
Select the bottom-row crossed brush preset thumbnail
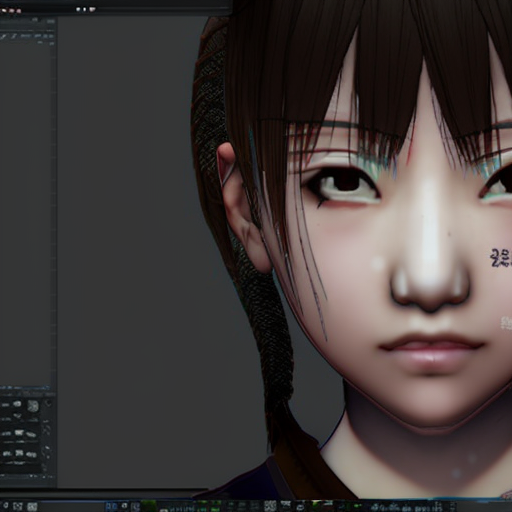pos(19,453)
